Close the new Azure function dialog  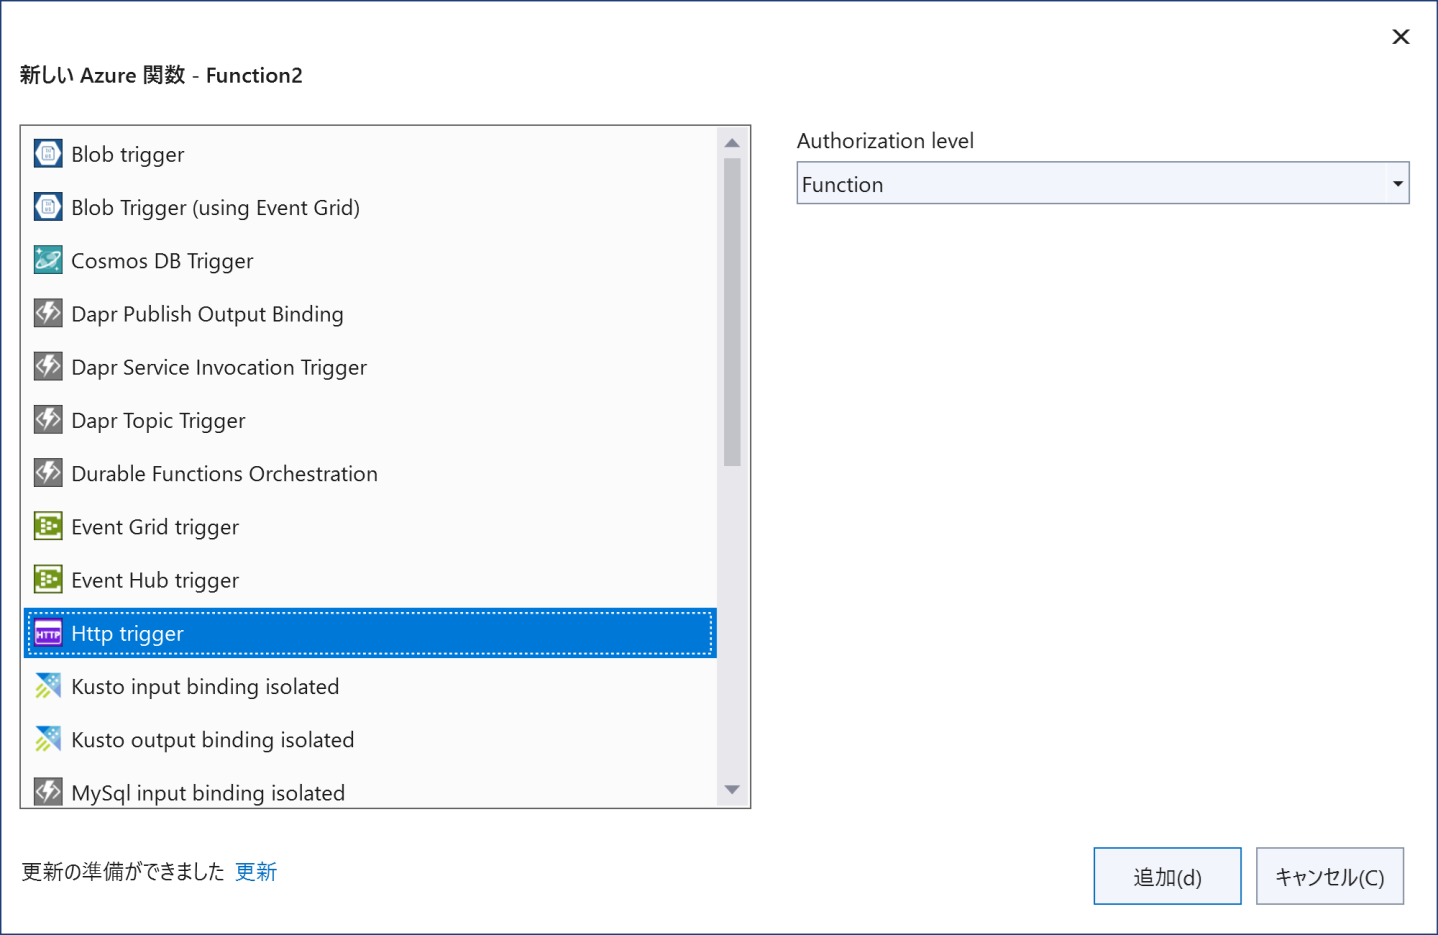coord(1401,37)
